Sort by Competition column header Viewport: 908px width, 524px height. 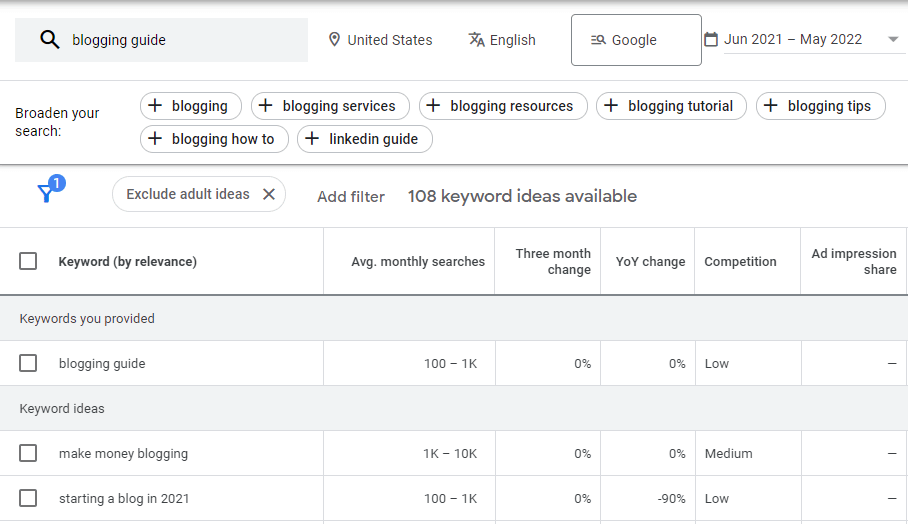(x=740, y=262)
